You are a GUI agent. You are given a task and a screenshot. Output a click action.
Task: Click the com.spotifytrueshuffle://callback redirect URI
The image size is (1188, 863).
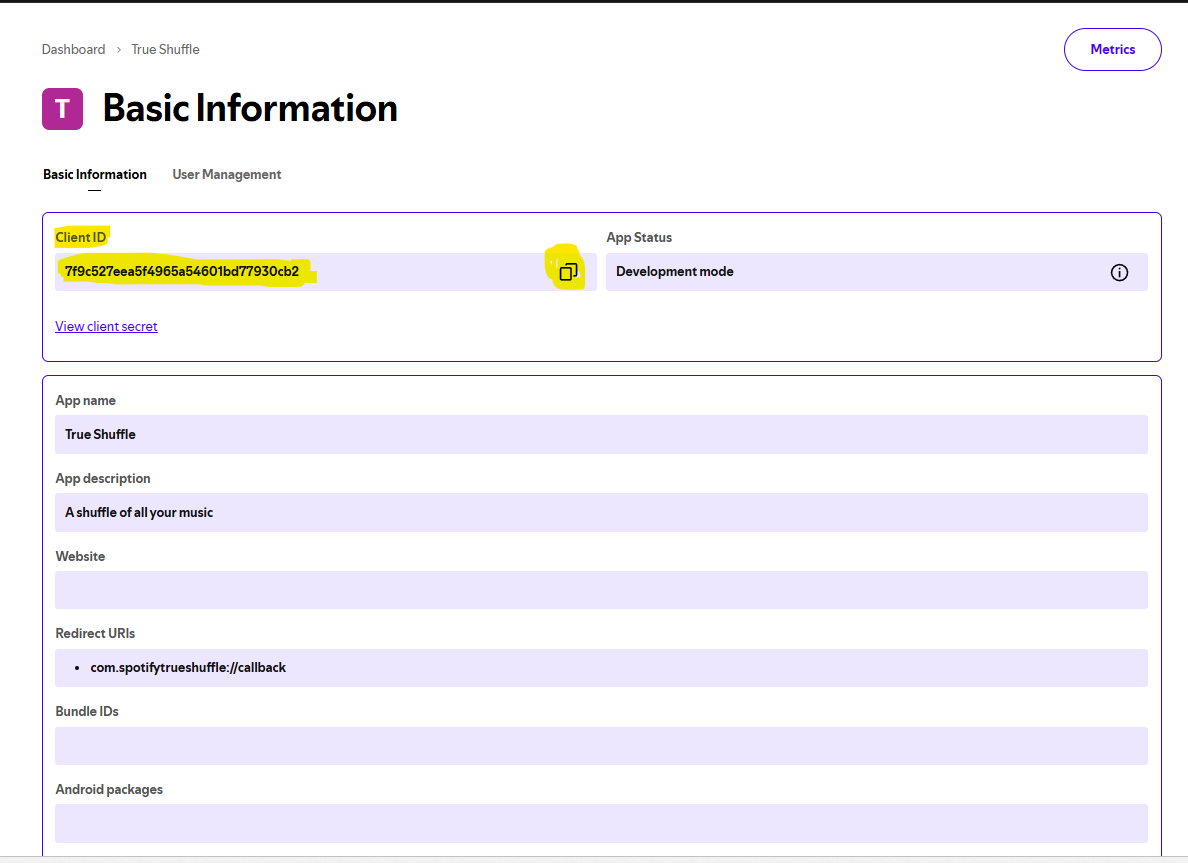(188, 668)
